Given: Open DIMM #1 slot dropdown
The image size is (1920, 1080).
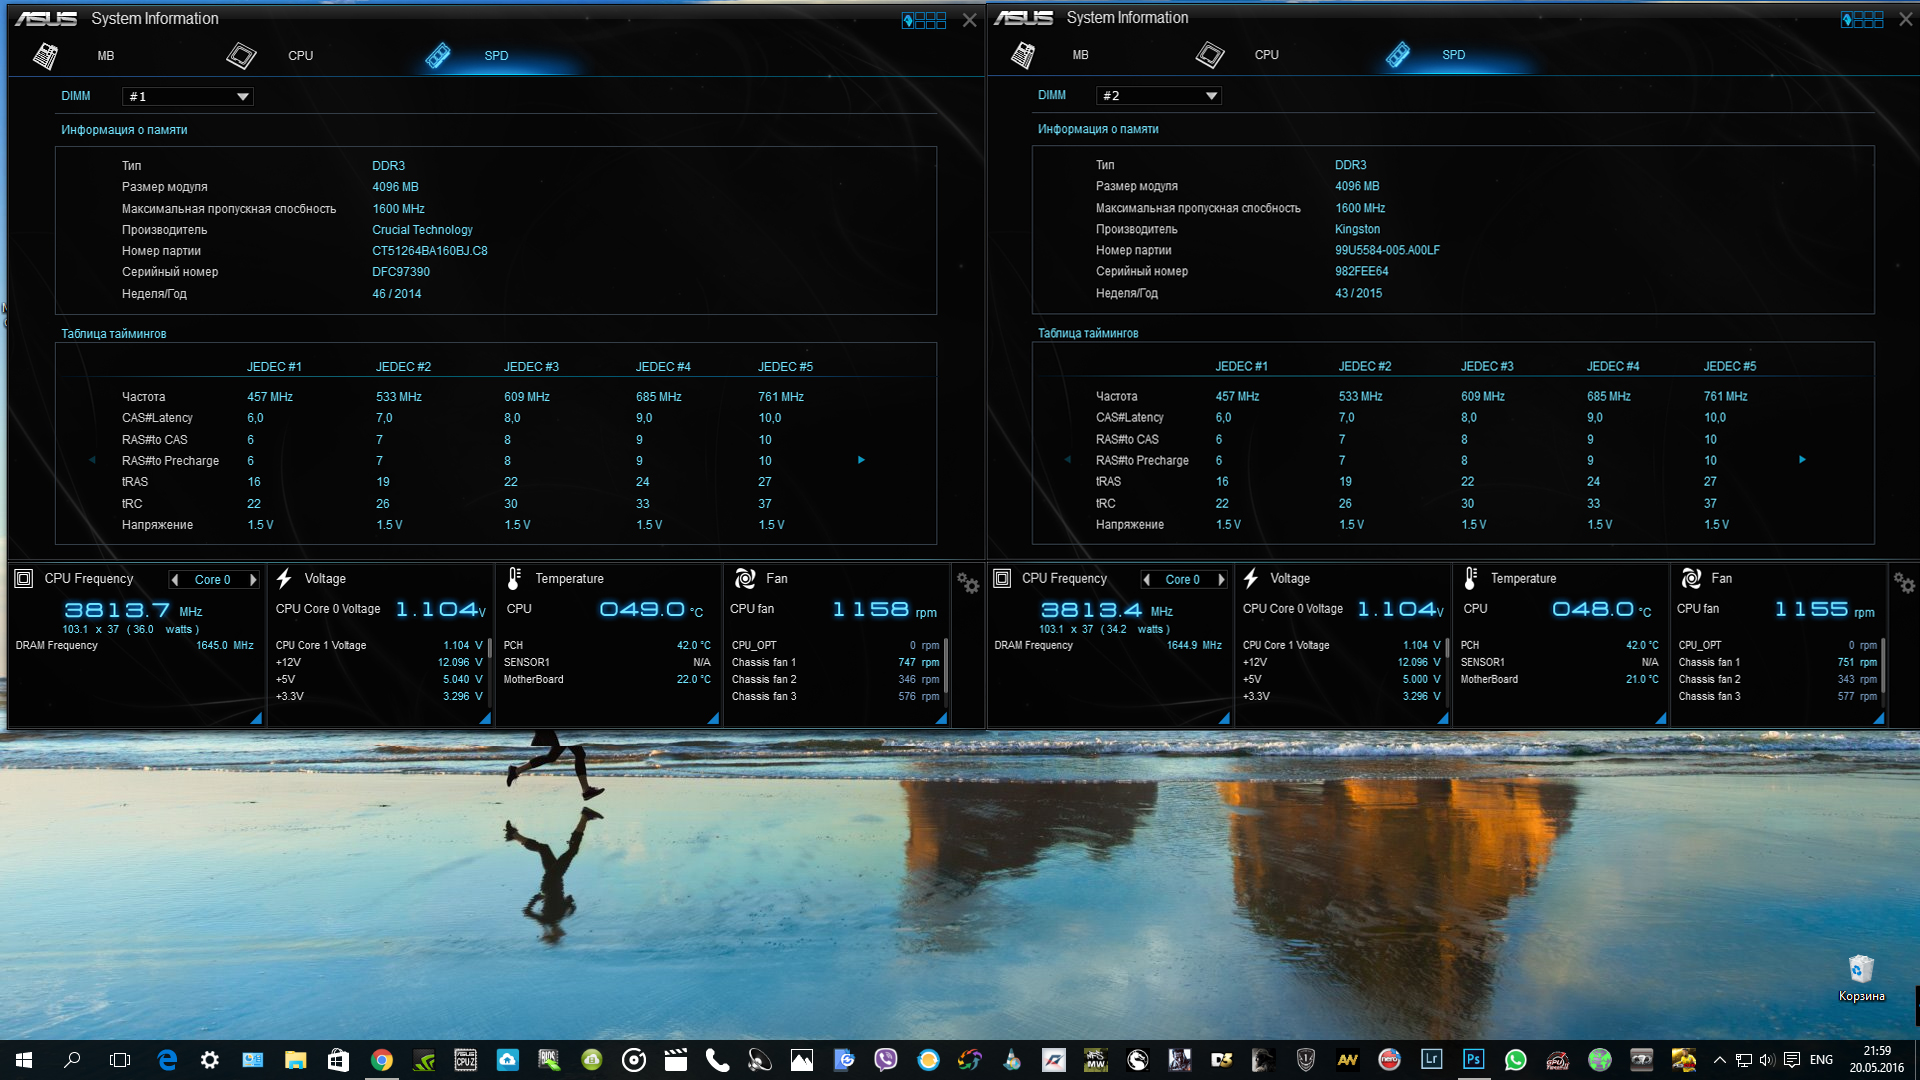Looking at the screenshot, I should [x=242, y=97].
